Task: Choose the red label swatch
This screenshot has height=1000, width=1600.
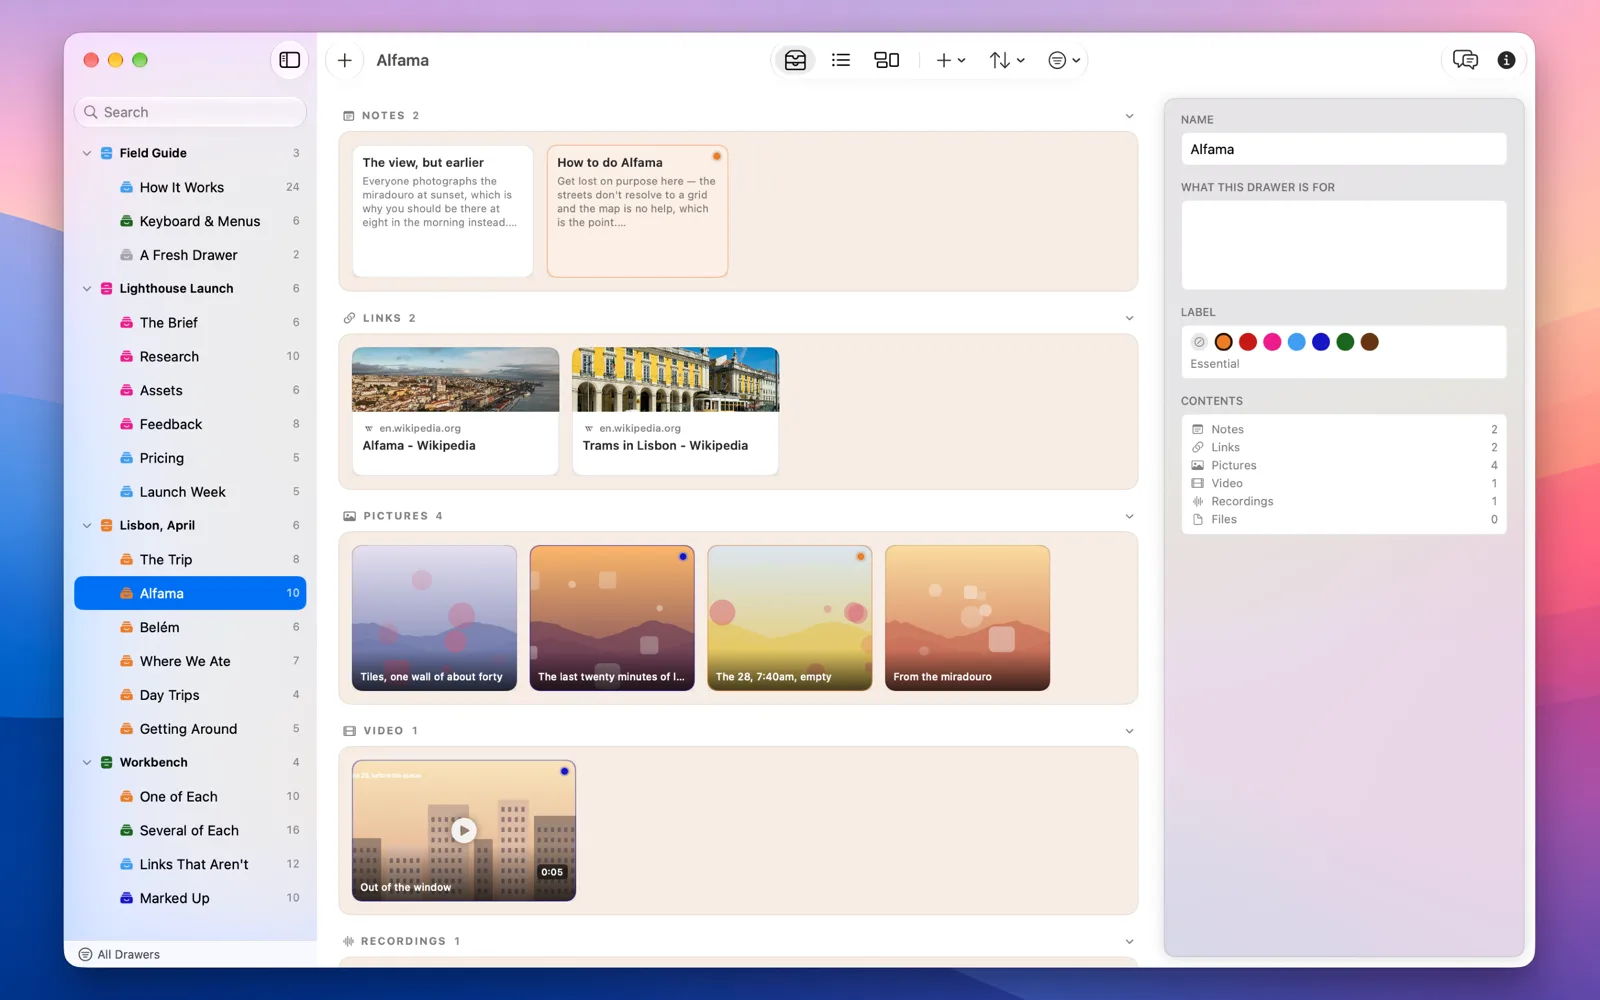Action: click(1248, 342)
